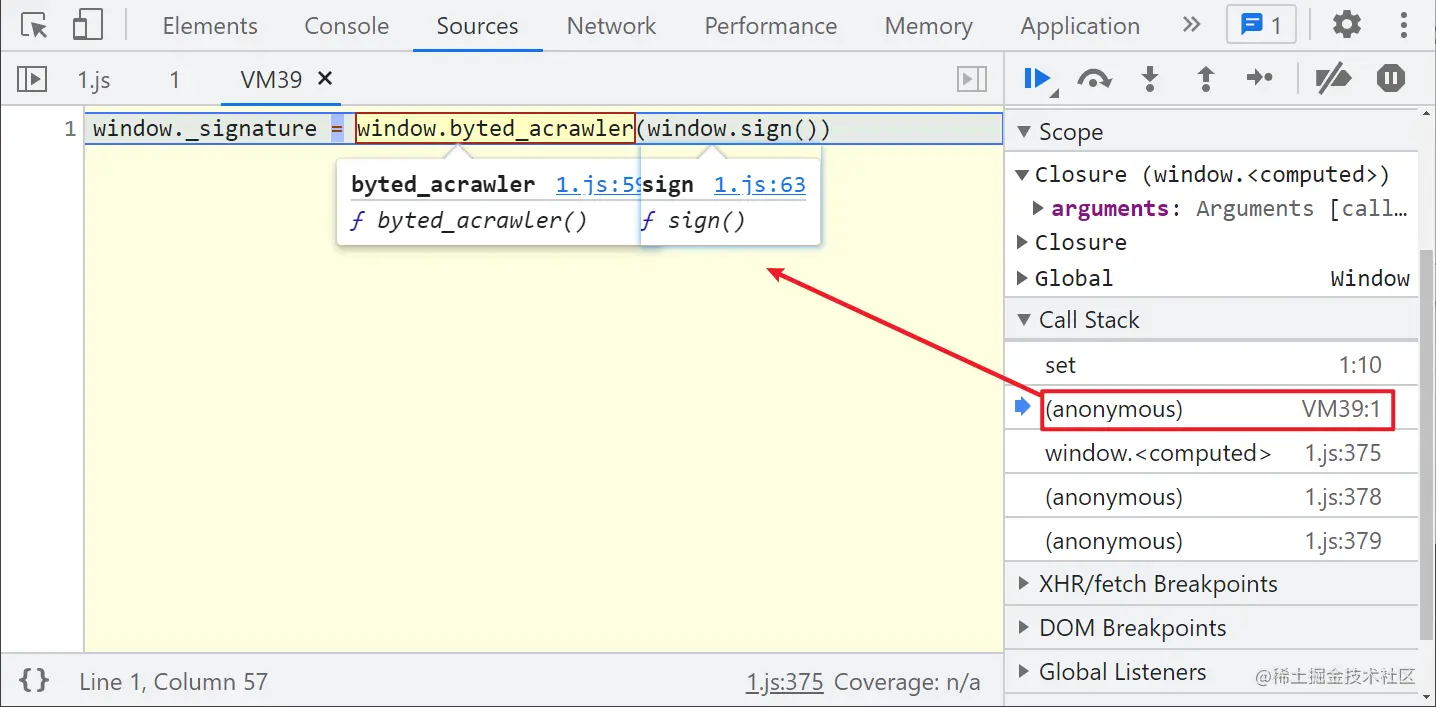Screen dimensions: 1436x707
Task: Select the (anonymous) 1.js:379 frame
Action: click(1211, 541)
